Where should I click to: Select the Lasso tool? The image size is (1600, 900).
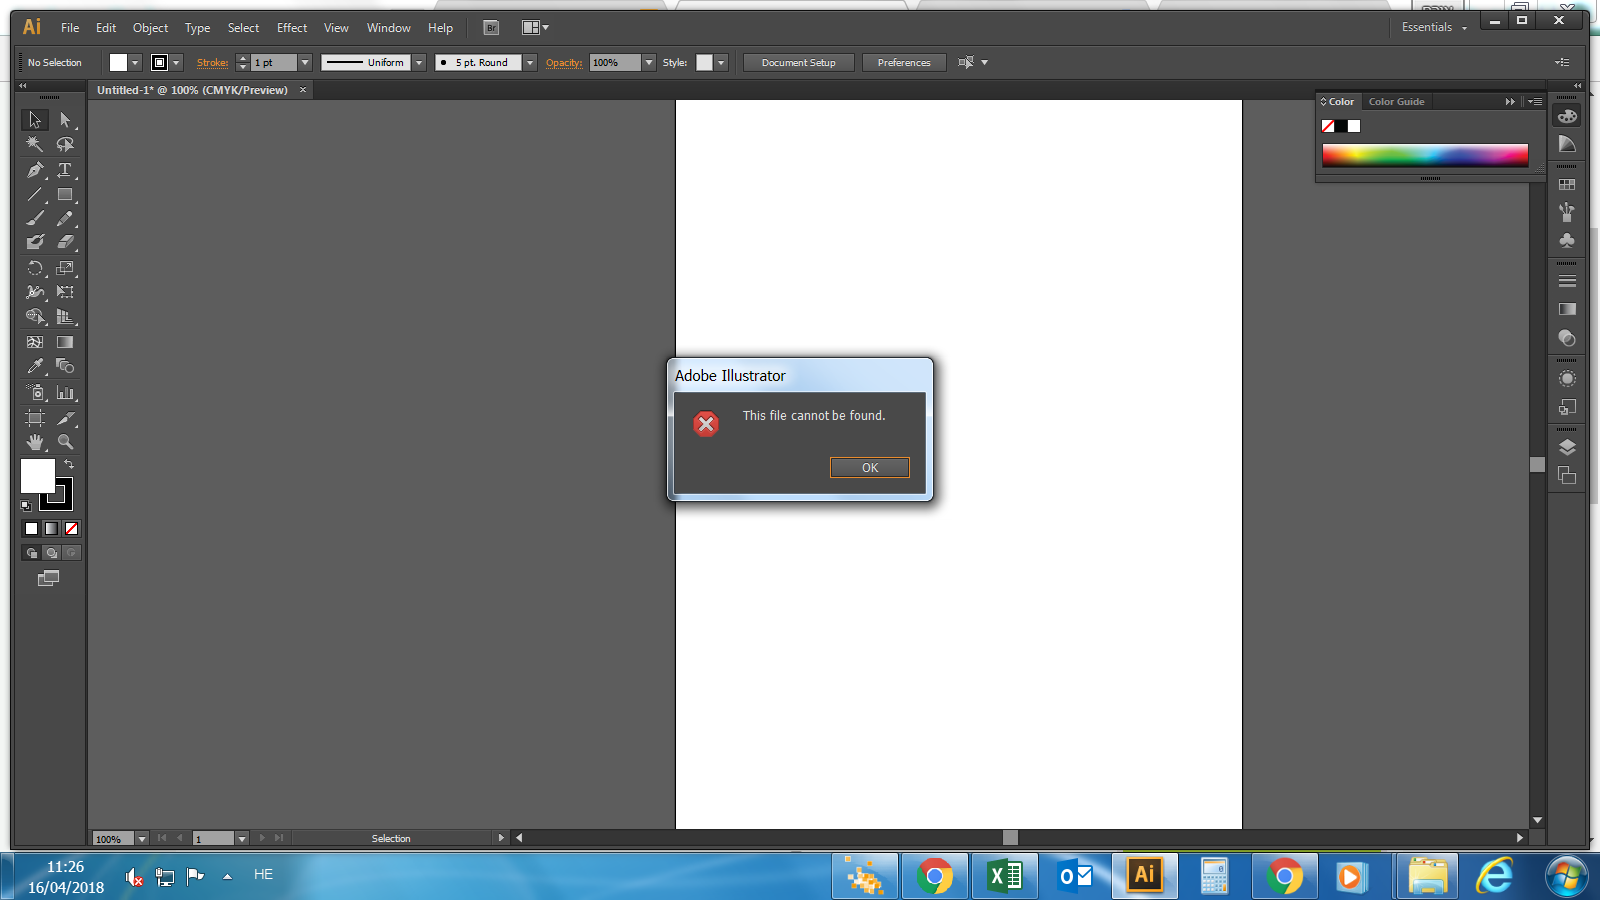pos(65,144)
